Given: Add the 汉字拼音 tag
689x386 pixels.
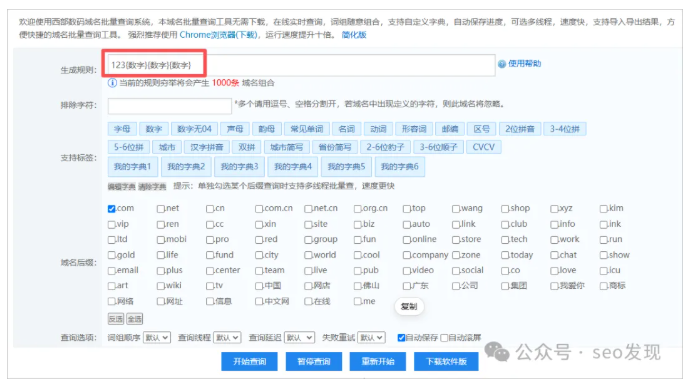Looking at the screenshot, I should pos(207,147).
